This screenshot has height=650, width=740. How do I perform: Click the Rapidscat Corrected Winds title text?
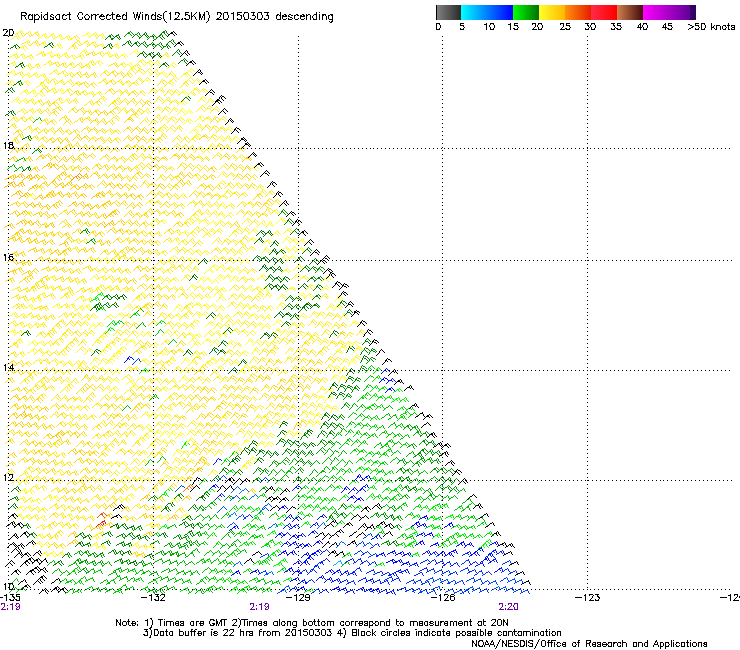177,17
